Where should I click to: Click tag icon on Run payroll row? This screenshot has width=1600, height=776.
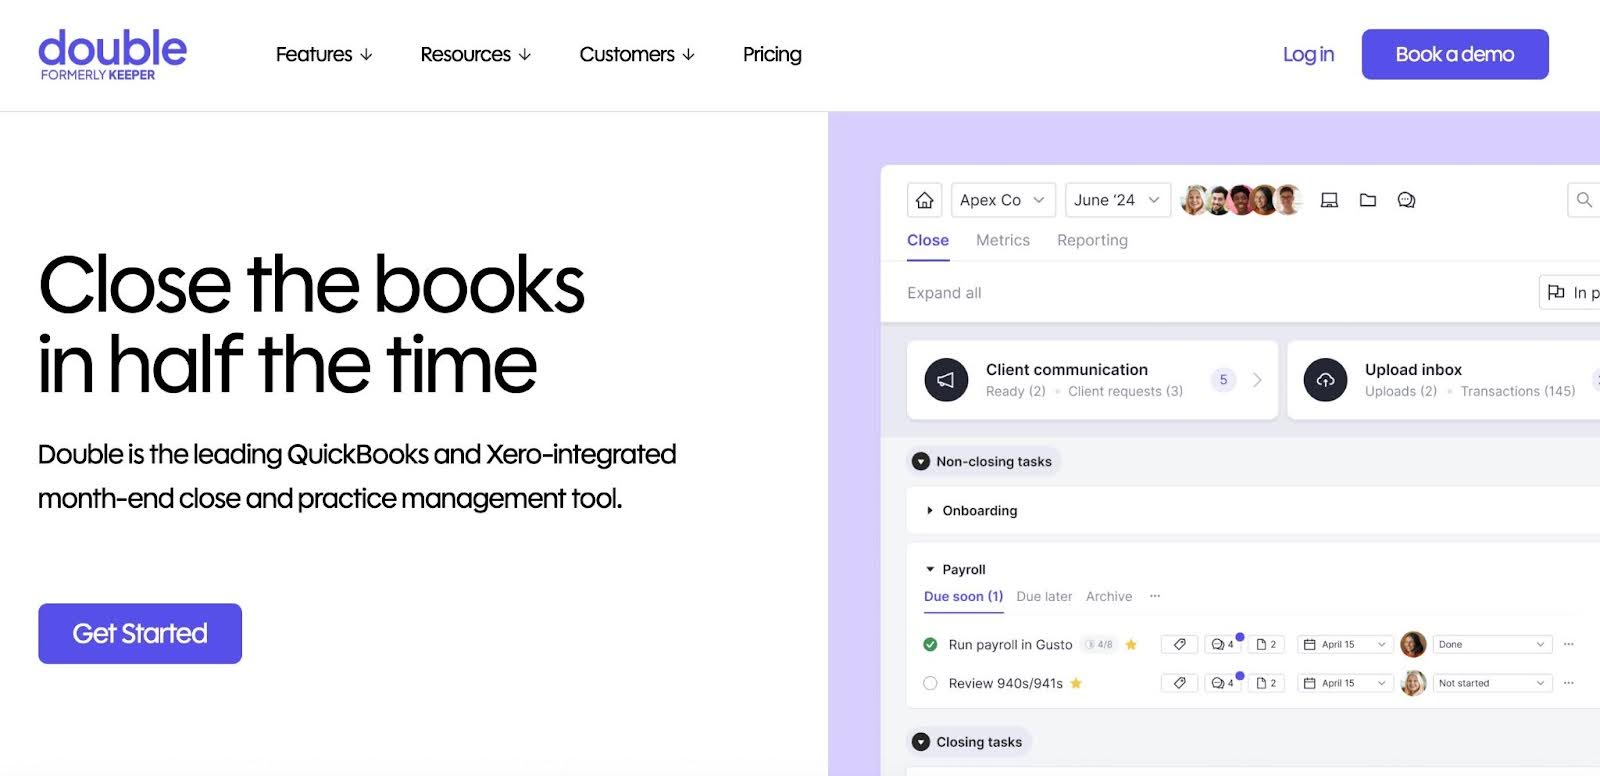pyautogui.click(x=1179, y=645)
